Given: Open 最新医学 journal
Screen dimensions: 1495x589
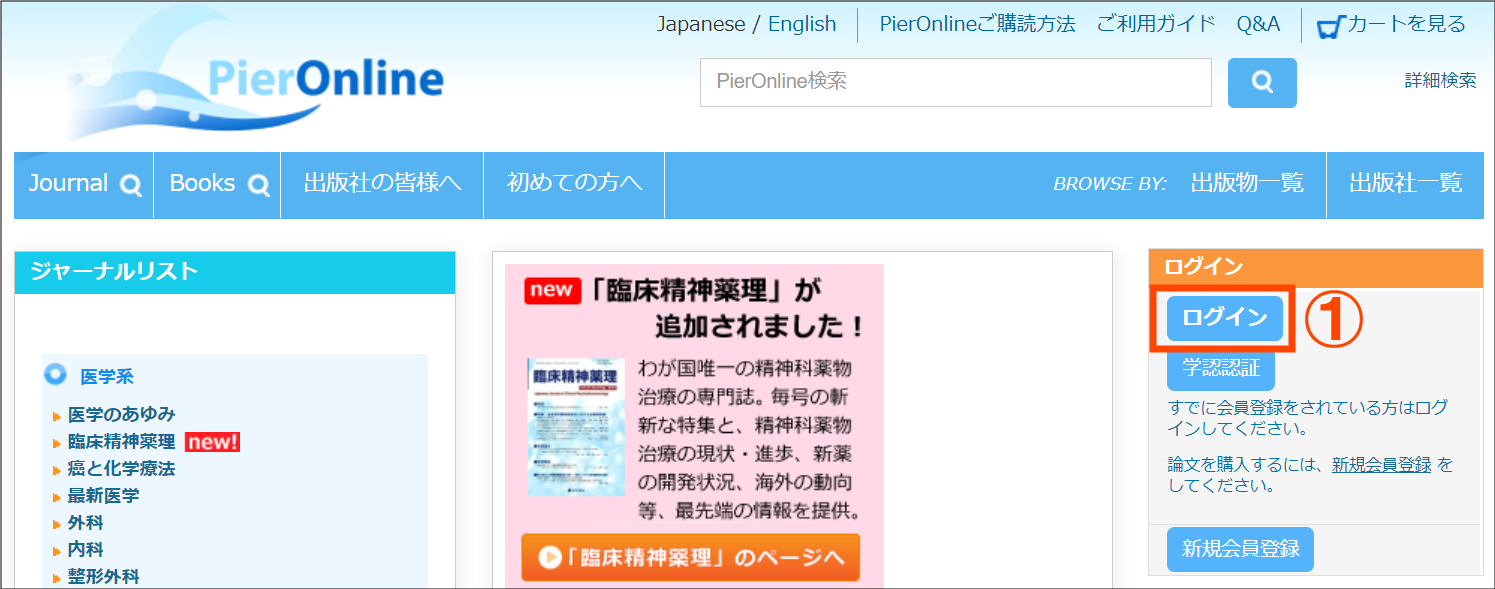Looking at the screenshot, I should 104,495.
